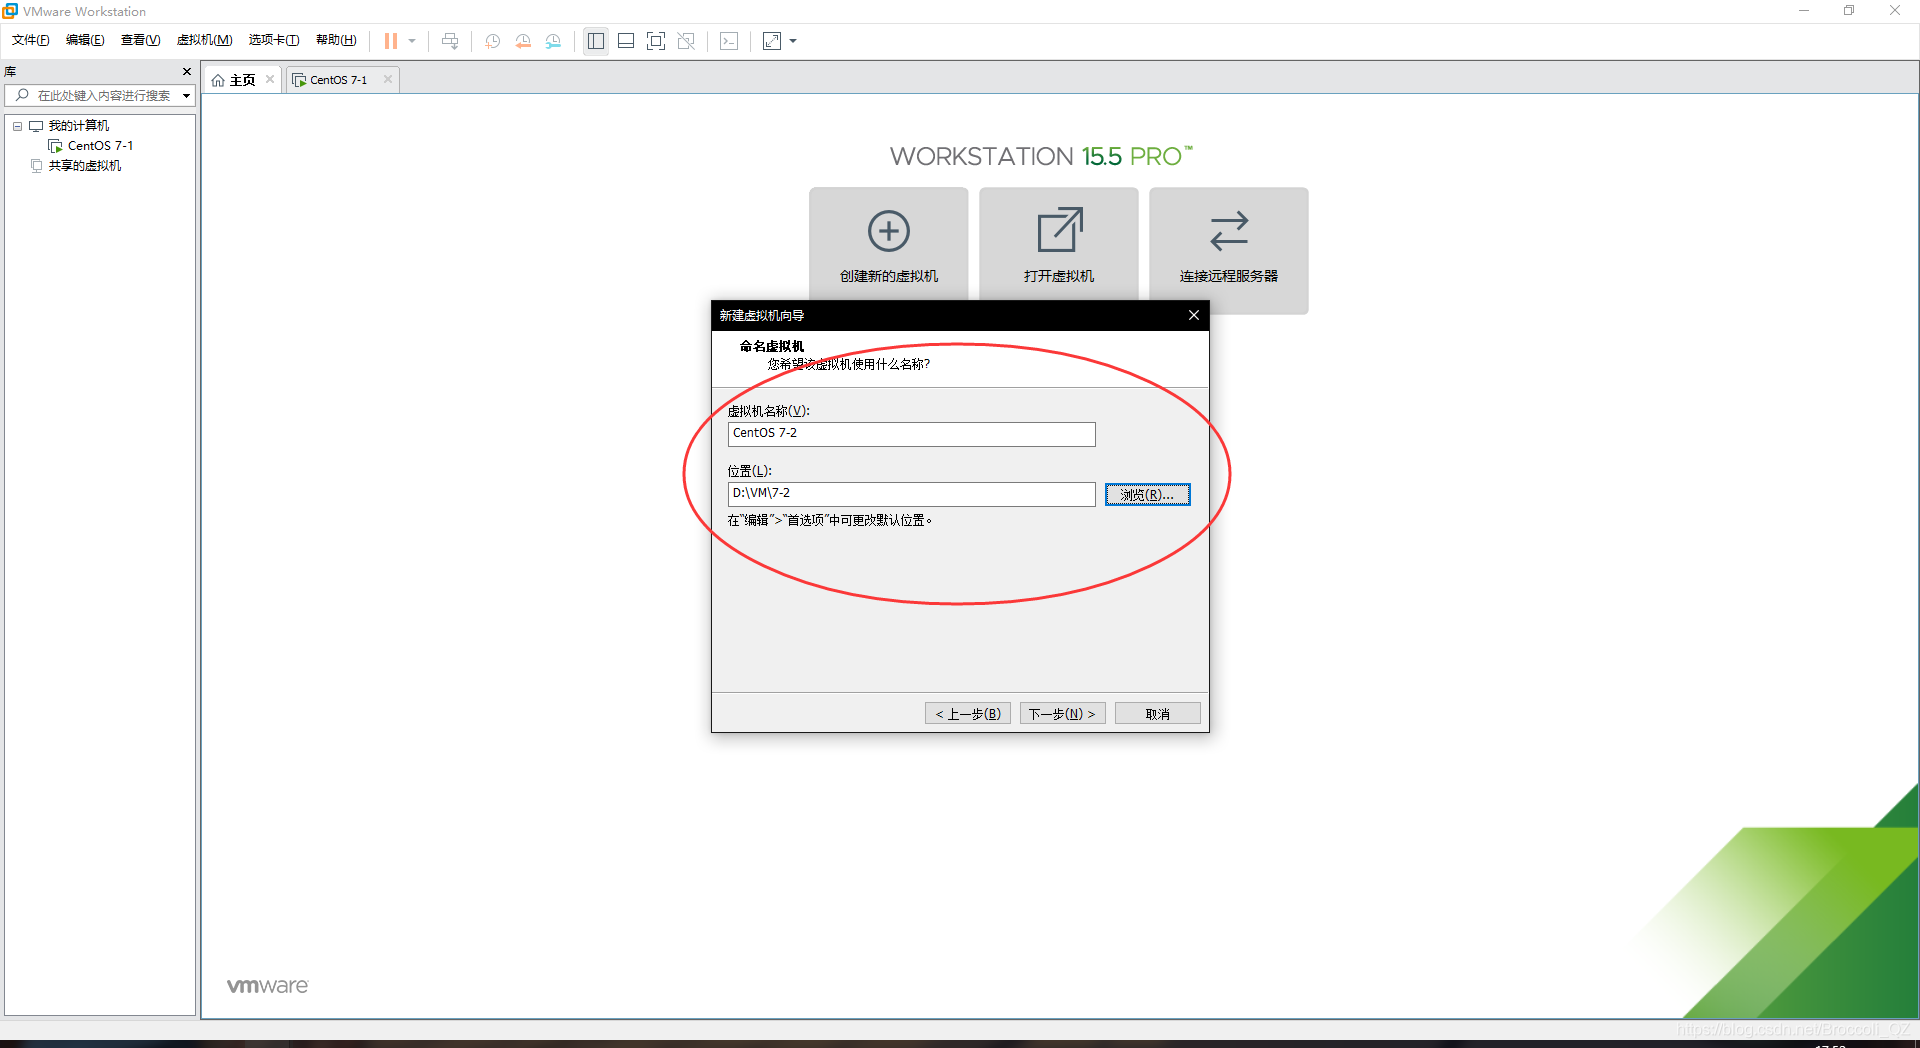Click the VMware Workstation title bar icon
This screenshot has height=1048, width=1920.
pyautogui.click(x=10, y=11)
